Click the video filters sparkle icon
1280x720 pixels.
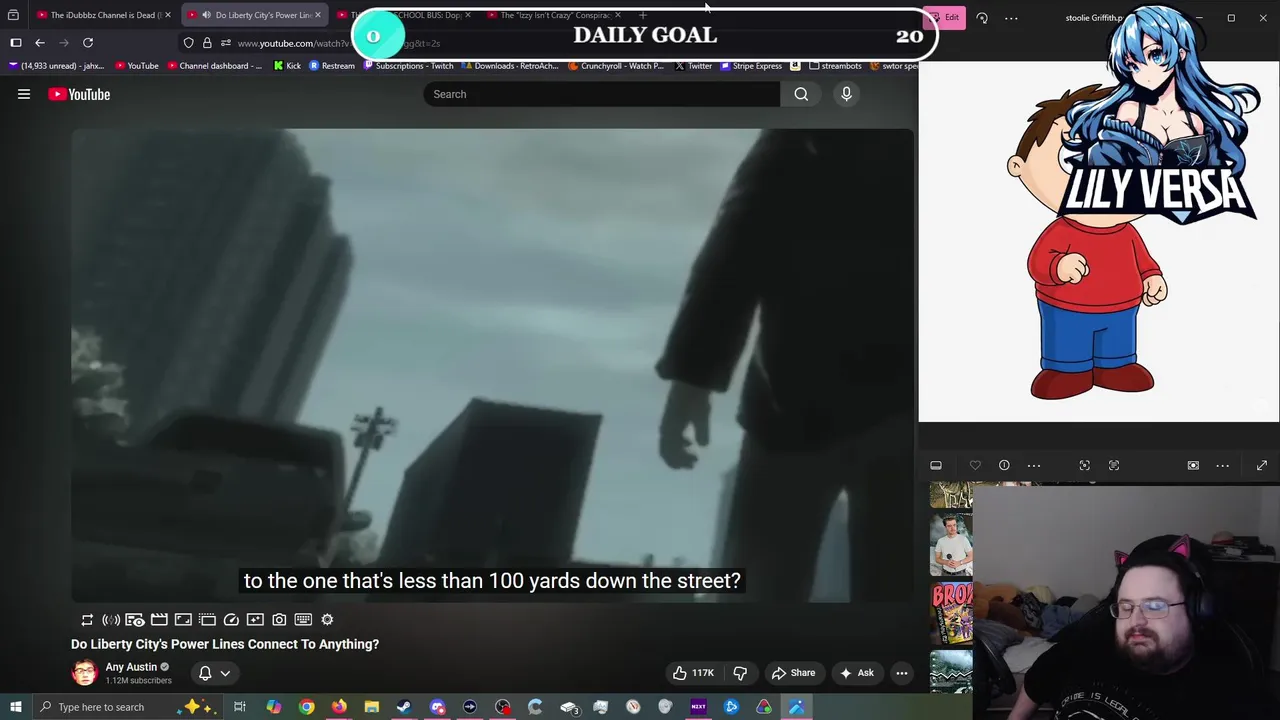click(255, 620)
